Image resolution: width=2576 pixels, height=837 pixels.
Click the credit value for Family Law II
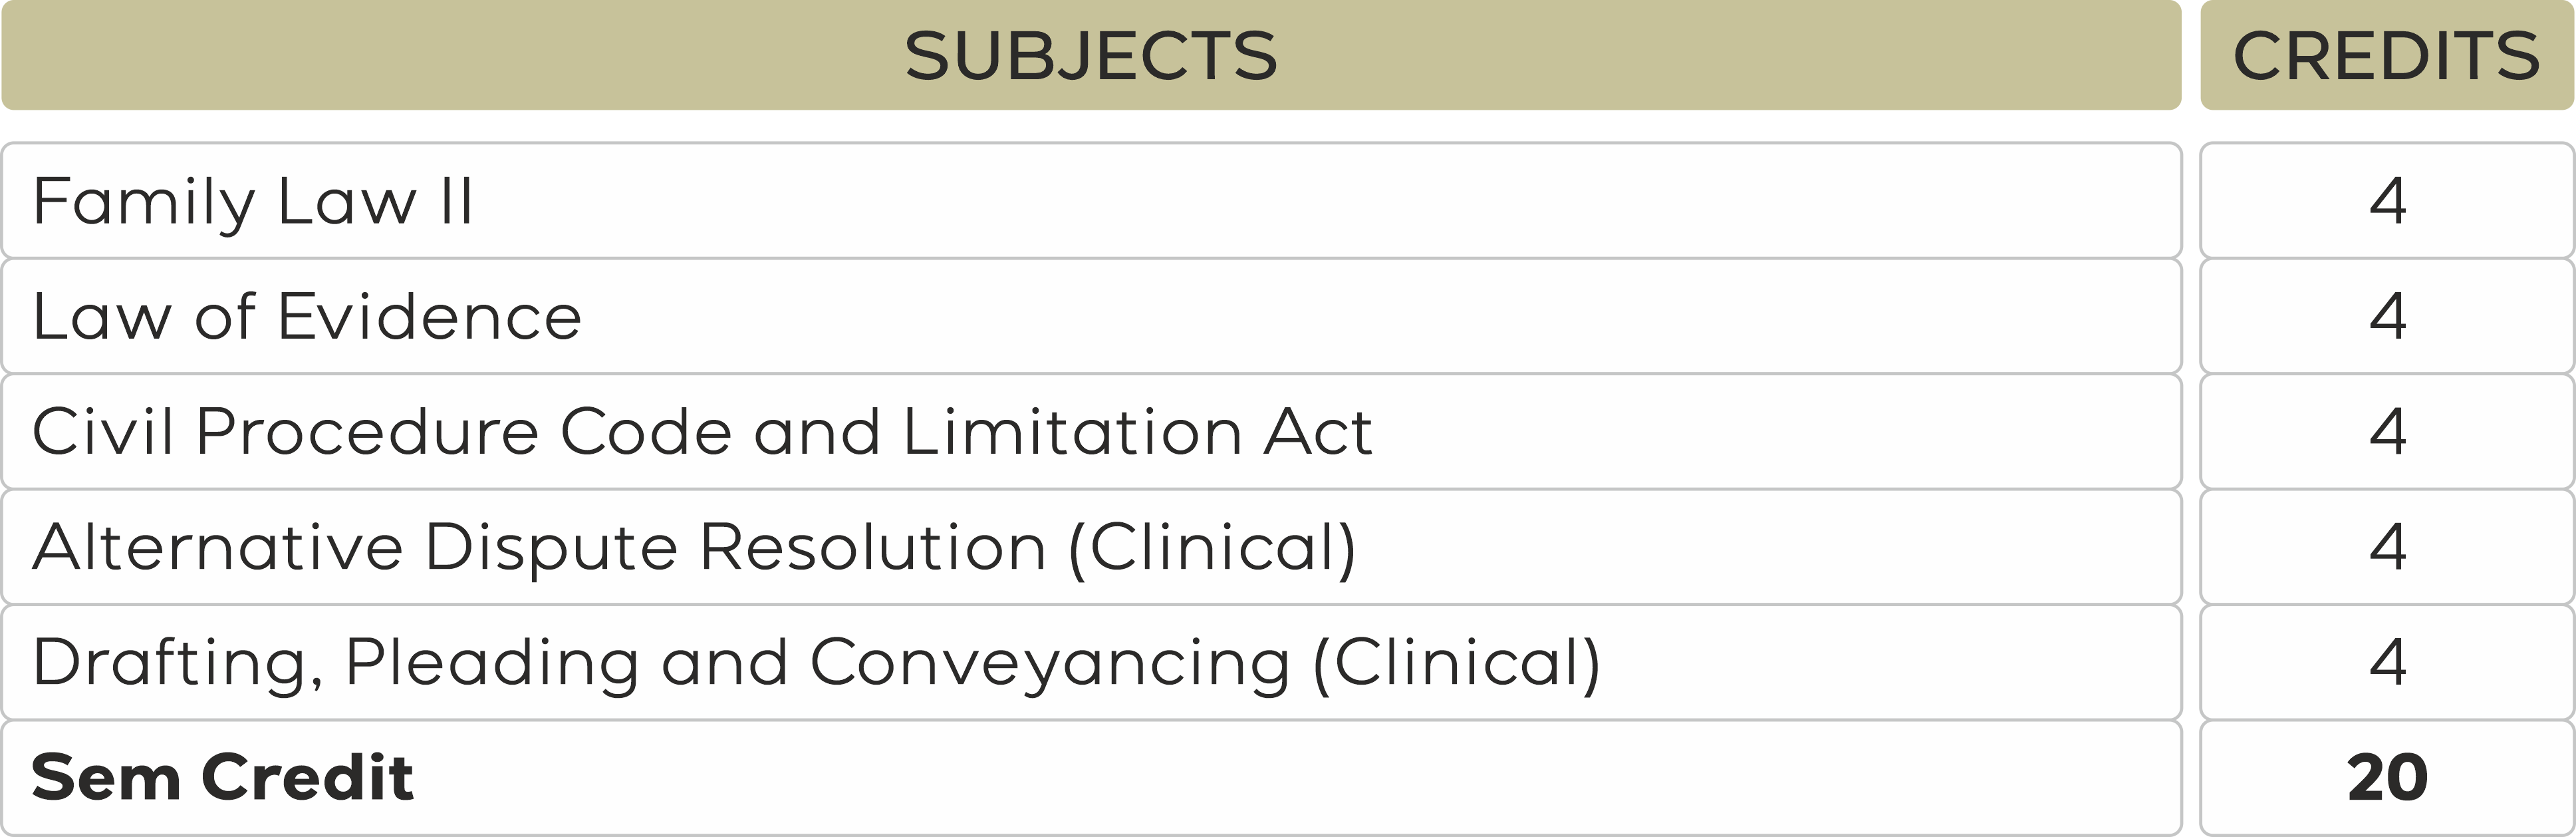tap(2387, 201)
